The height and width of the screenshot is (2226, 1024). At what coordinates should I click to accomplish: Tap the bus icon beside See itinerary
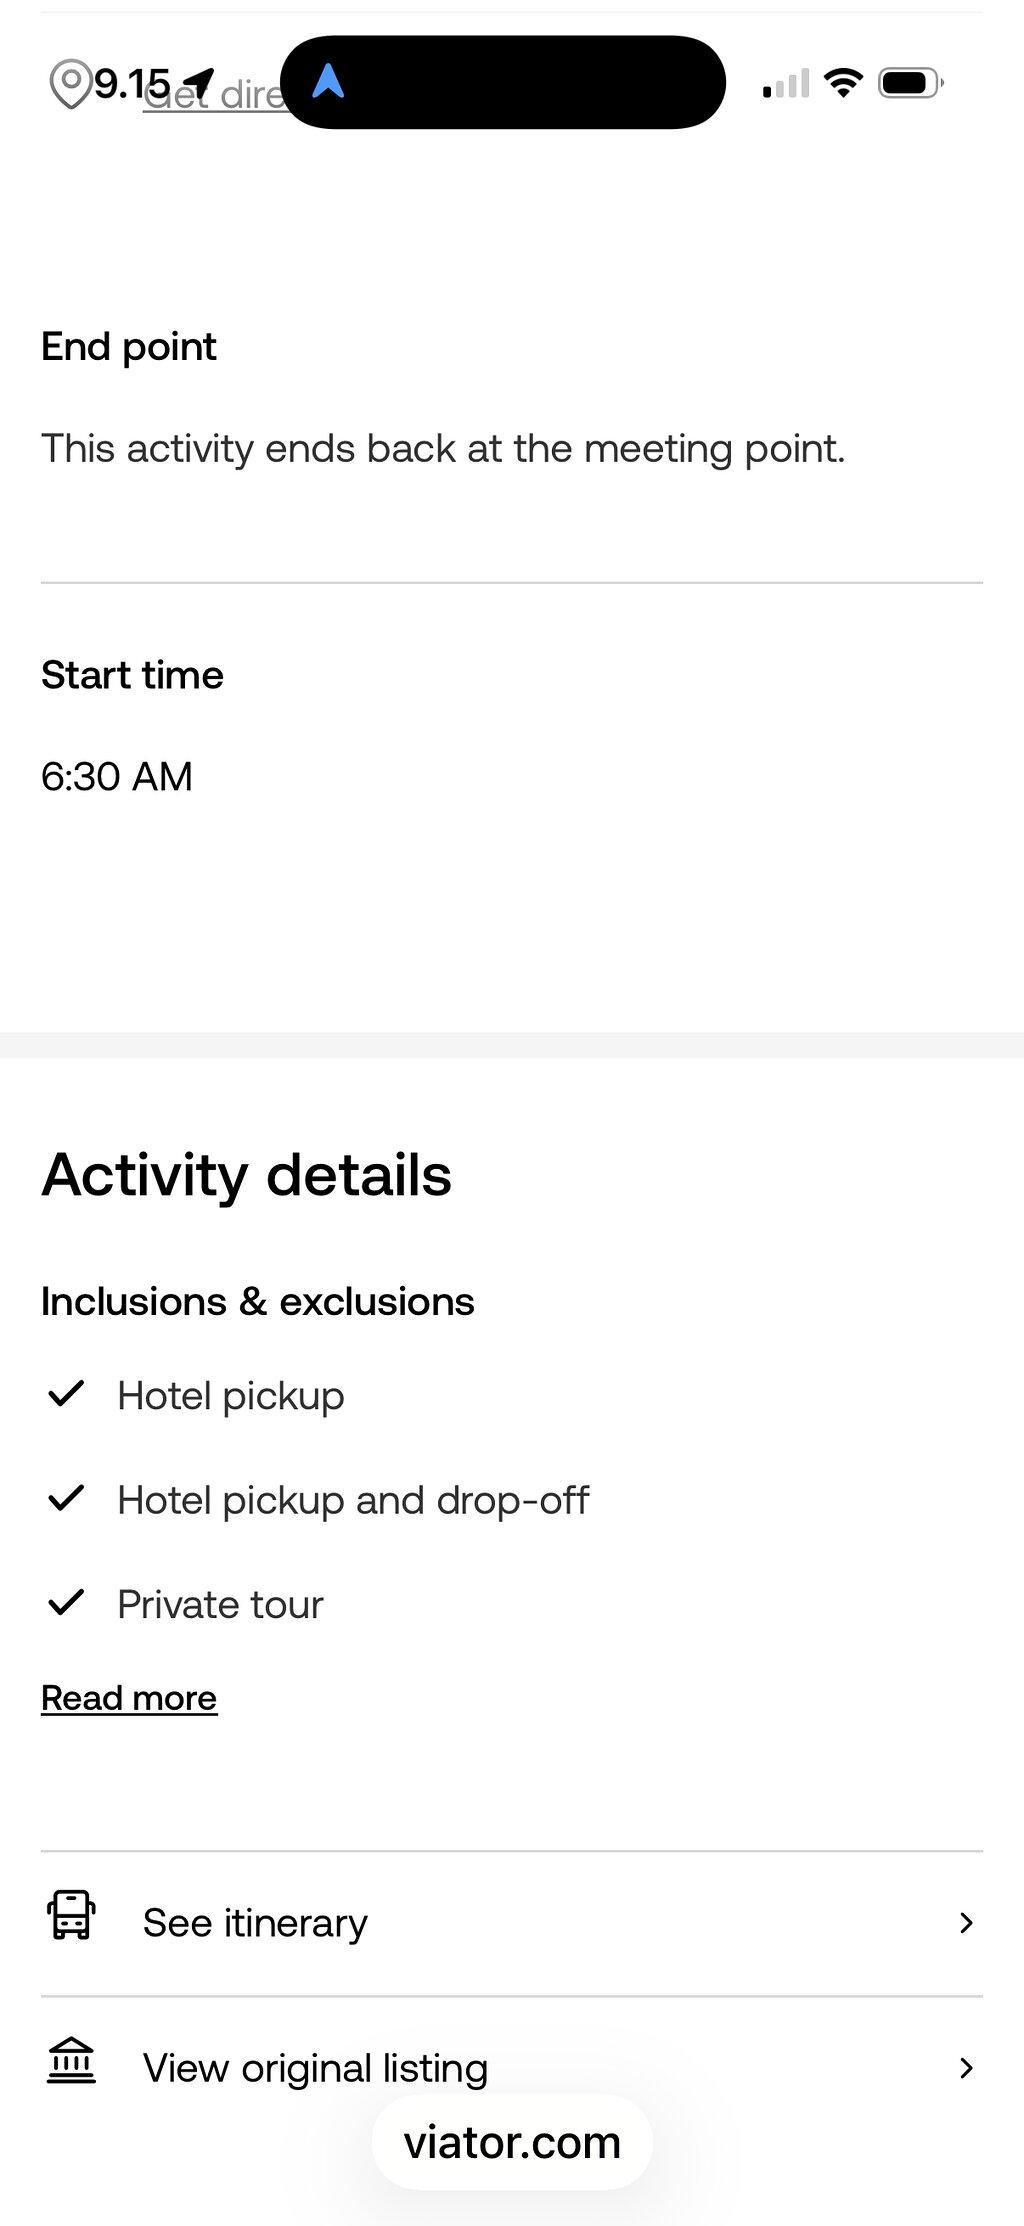coord(72,1916)
